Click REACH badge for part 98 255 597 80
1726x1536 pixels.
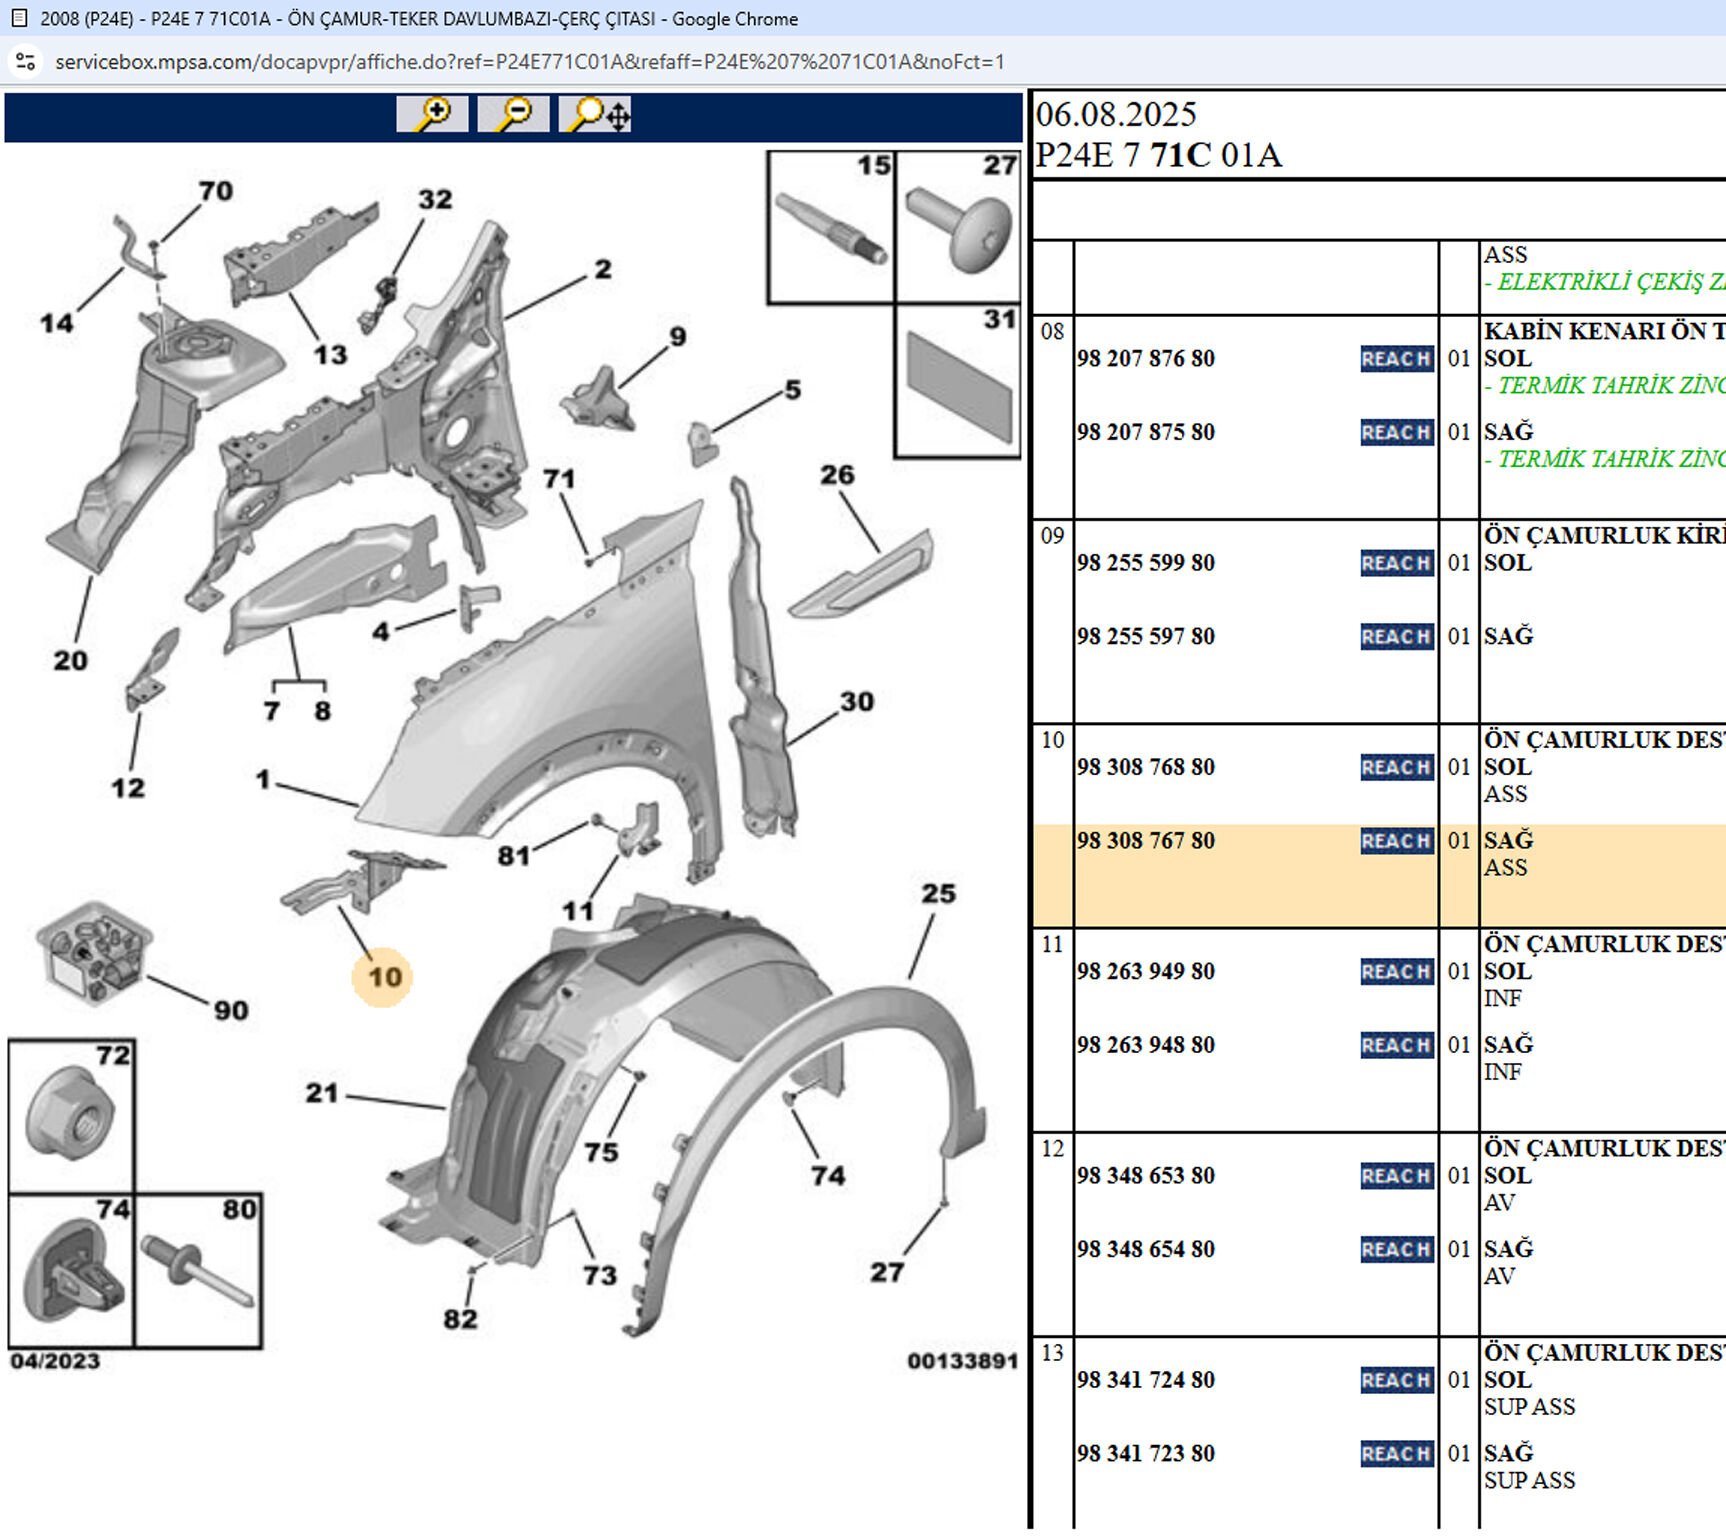tap(1396, 637)
